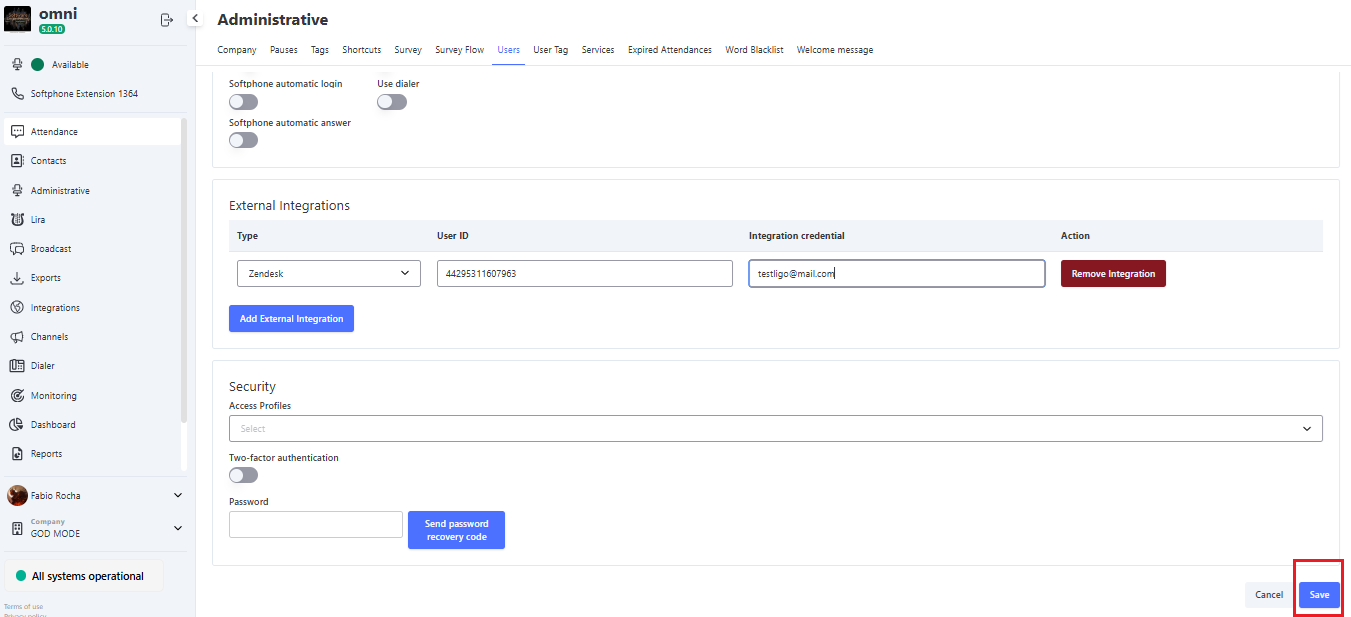Open the Services tab
This screenshot has width=1351, height=617.
click(x=598, y=50)
